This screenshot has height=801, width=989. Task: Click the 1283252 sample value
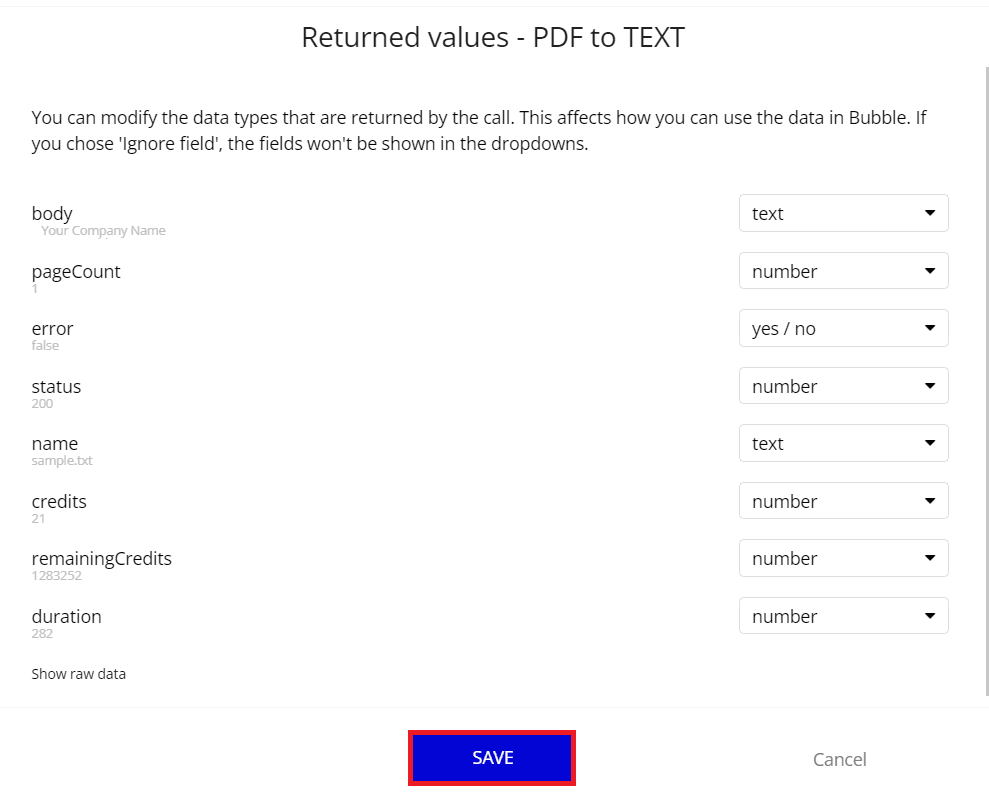[57, 576]
